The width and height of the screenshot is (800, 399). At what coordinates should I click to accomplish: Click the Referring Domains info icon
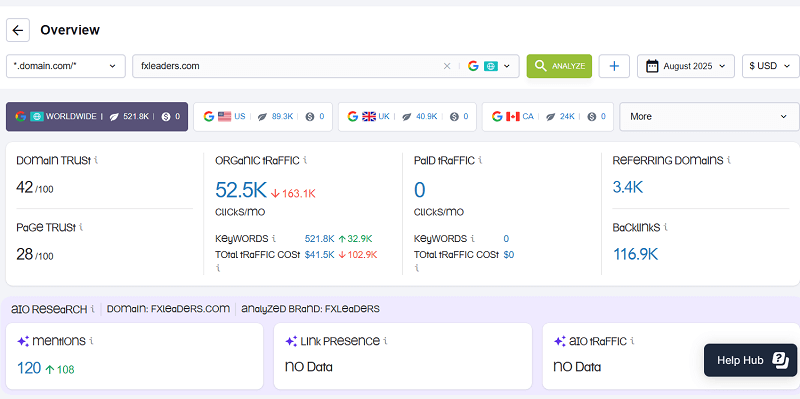[x=729, y=160]
